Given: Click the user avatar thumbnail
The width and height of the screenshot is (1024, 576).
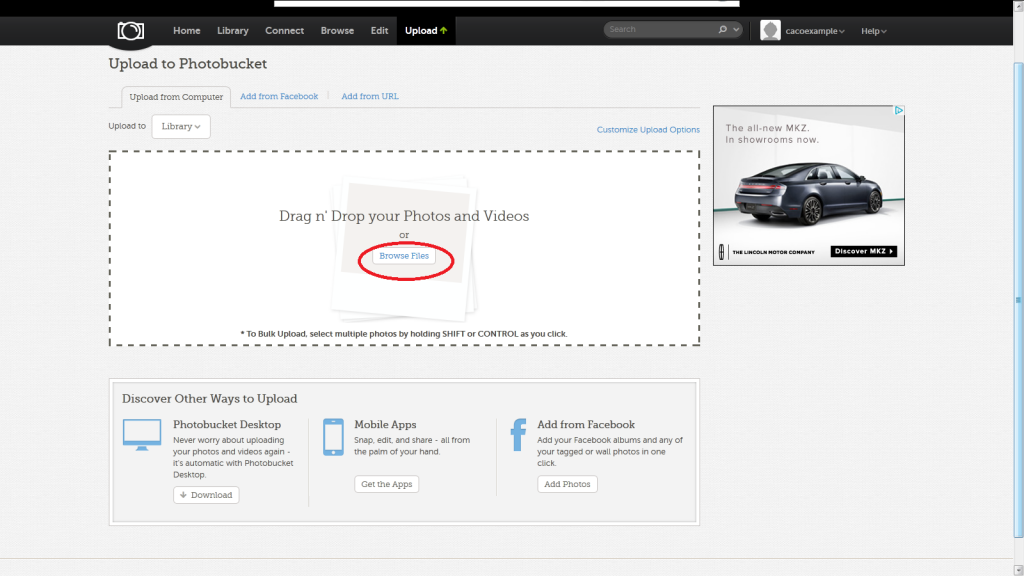Looking at the screenshot, I should [770, 31].
